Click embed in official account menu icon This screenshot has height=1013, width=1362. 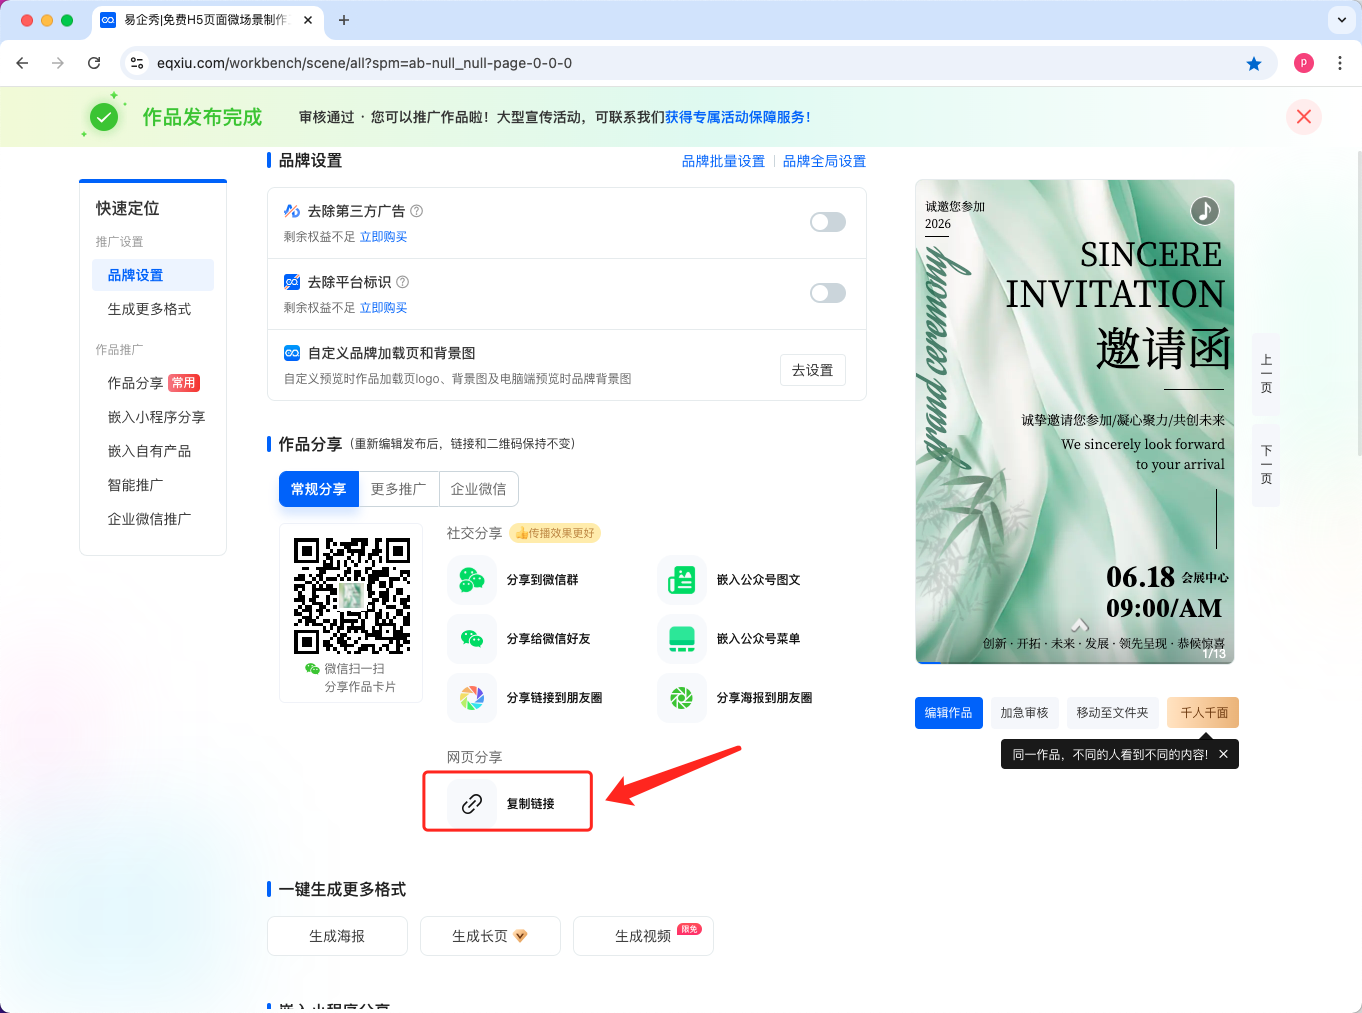[x=682, y=639]
